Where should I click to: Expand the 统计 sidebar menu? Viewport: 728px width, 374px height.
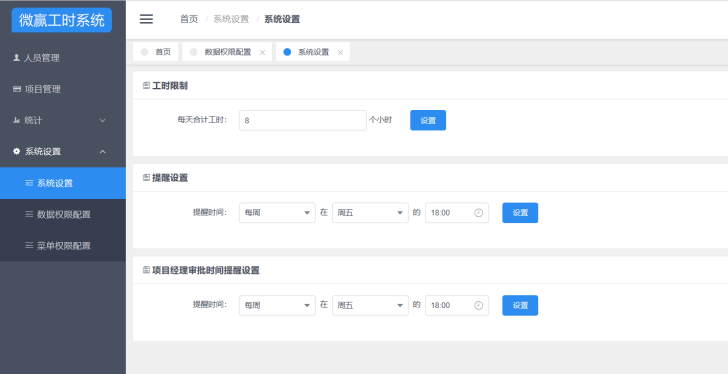(63, 120)
